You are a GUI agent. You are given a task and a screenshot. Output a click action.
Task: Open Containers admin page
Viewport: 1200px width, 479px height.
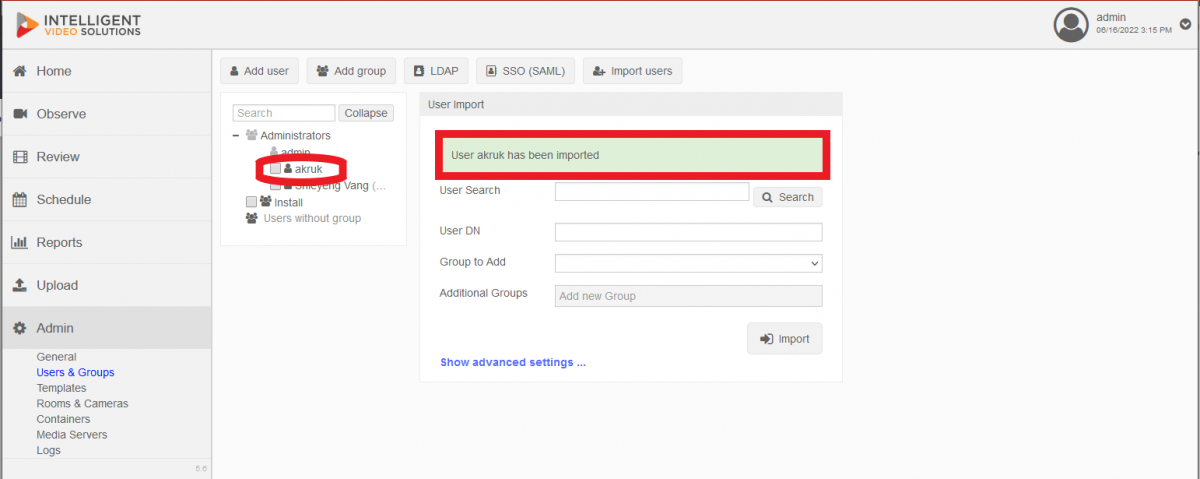(63, 419)
